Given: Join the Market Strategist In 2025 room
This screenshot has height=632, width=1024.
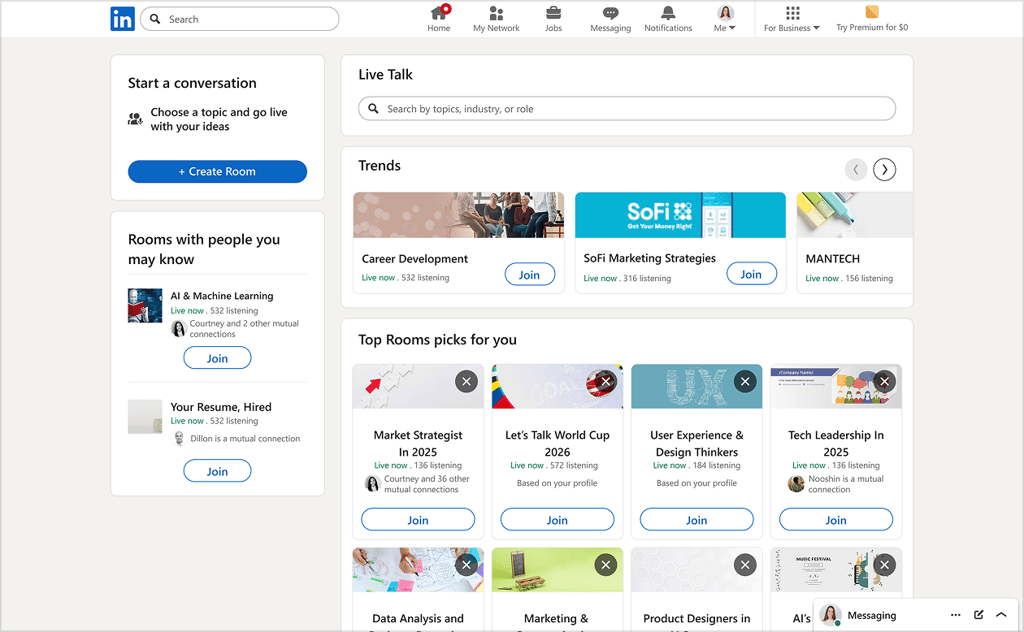Looking at the screenshot, I should tap(418, 520).
